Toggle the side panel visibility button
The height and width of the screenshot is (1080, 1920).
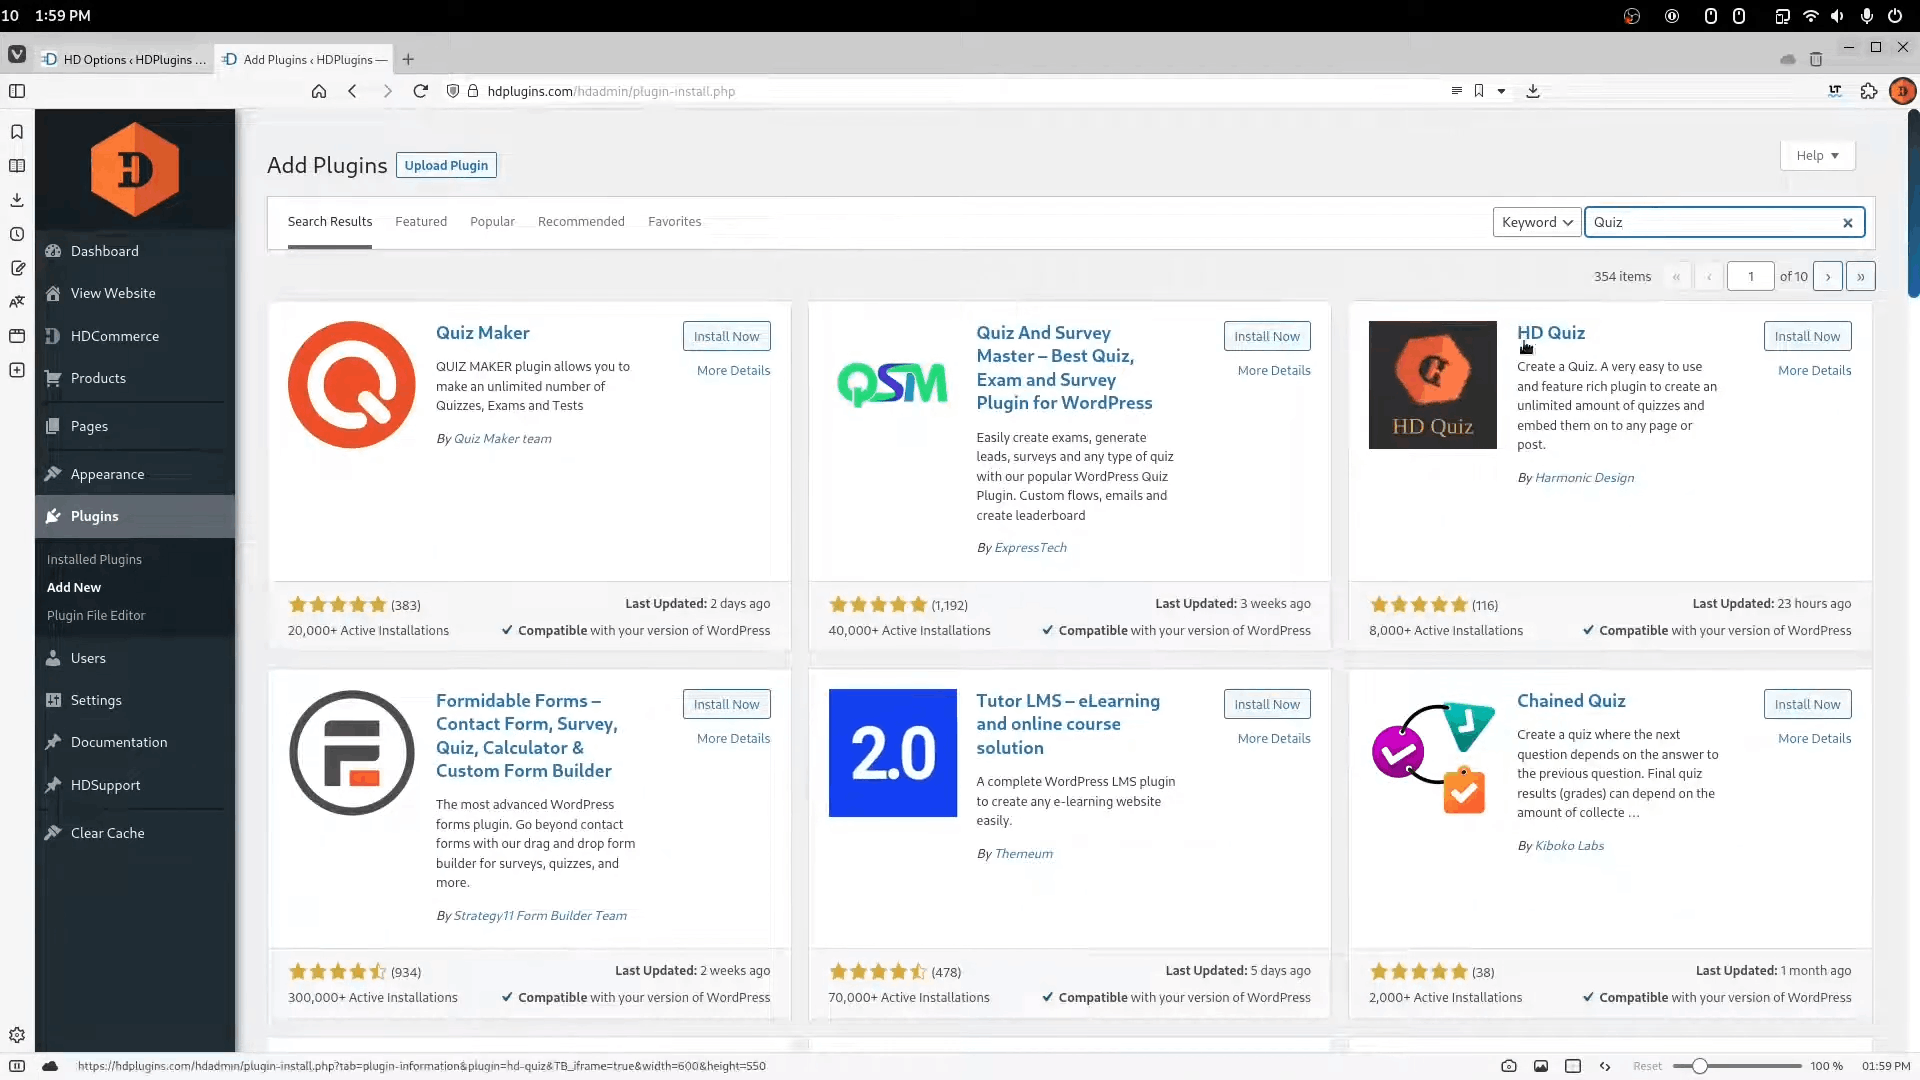(x=17, y=91)
